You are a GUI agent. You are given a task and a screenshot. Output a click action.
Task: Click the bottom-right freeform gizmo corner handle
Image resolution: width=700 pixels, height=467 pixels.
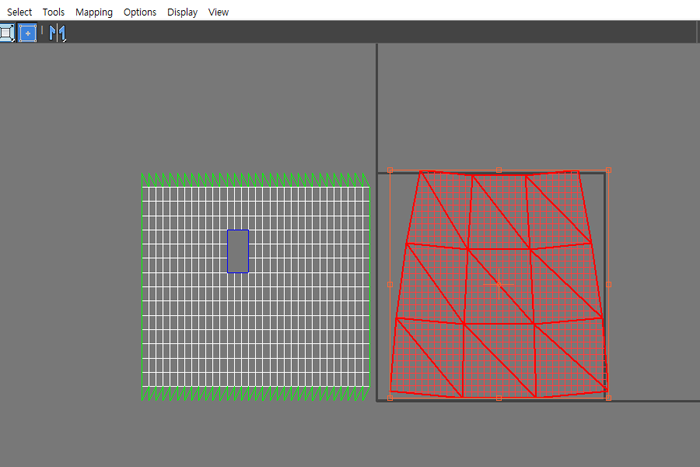tap(608, 398)
